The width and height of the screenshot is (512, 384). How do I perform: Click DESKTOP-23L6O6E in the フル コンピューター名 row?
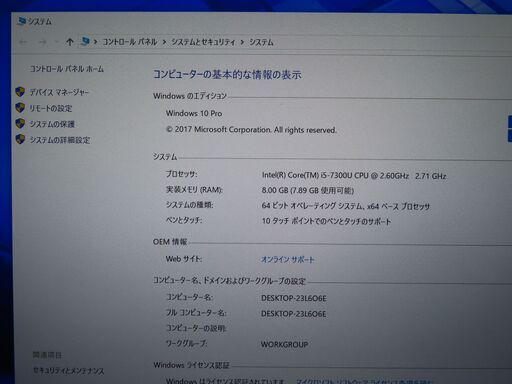pyautogui.click(x=294, y=314)
